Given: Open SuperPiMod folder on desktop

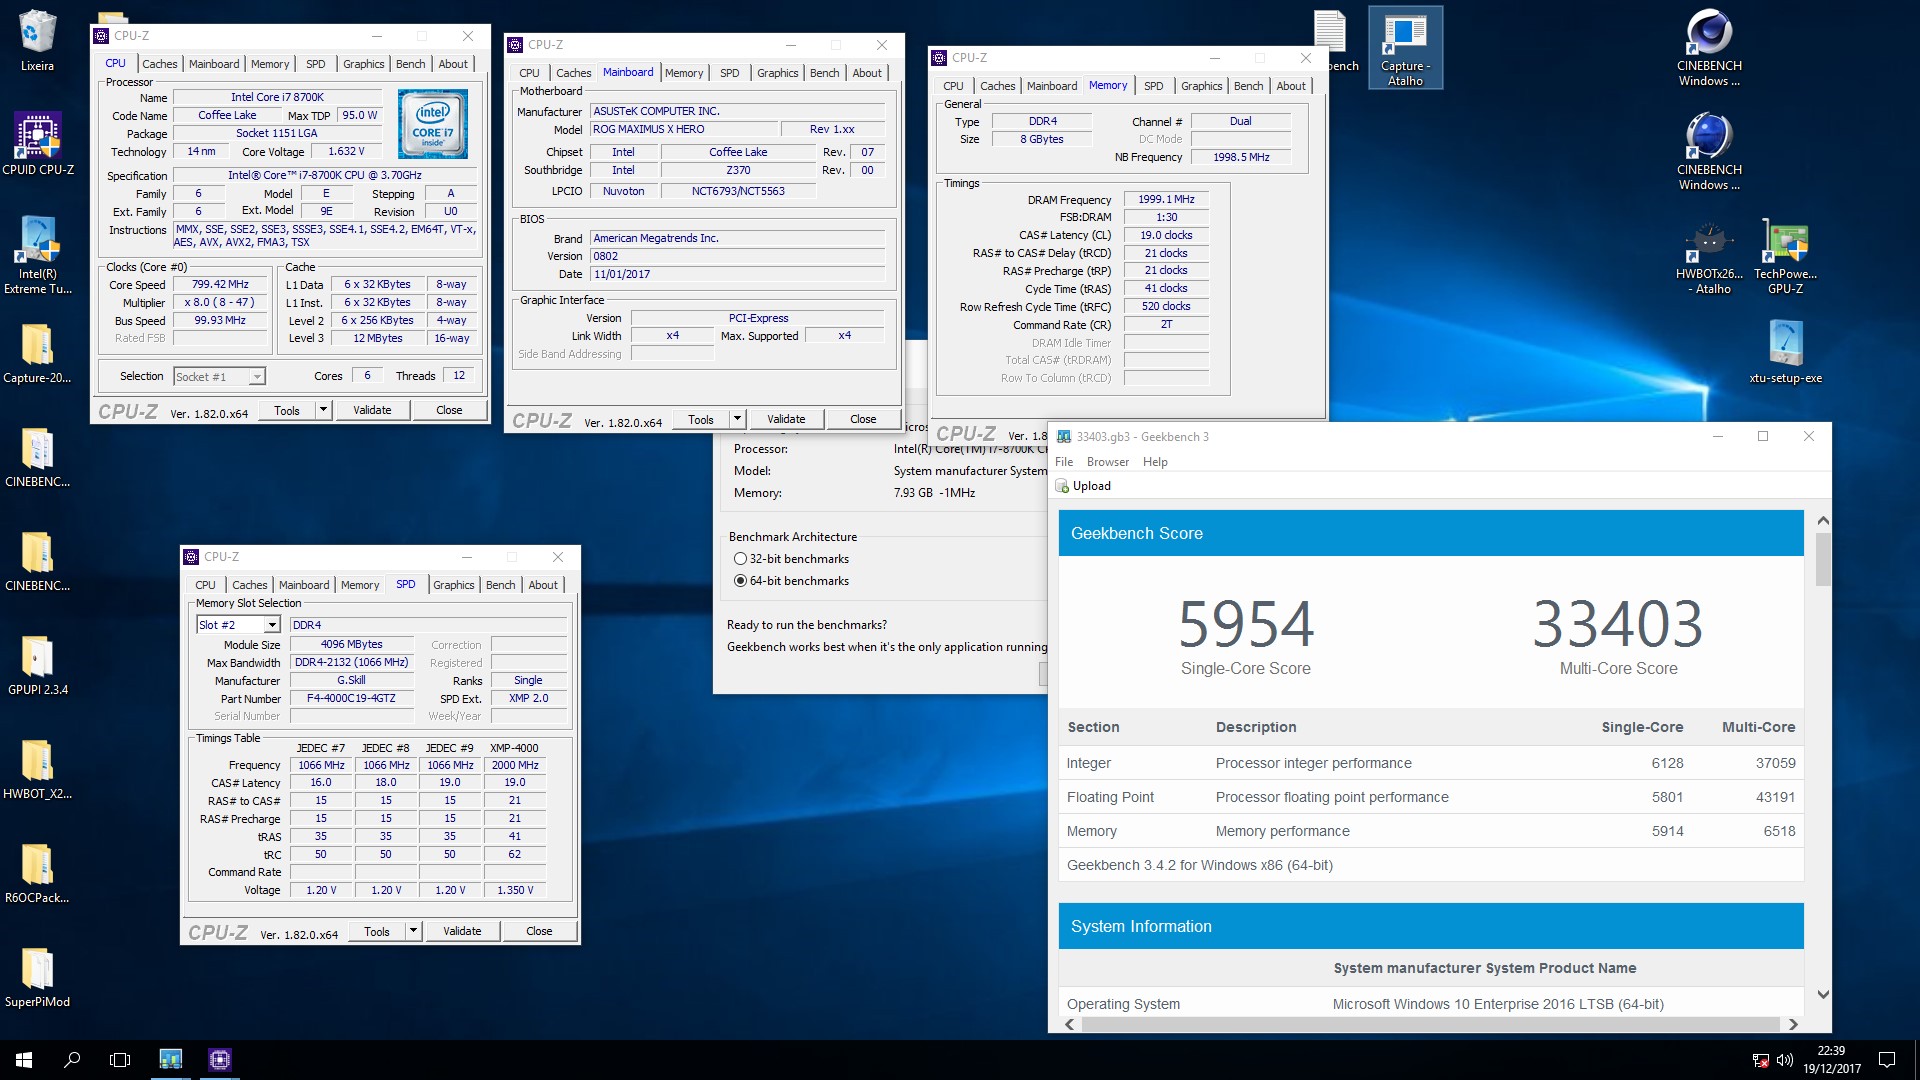Looking at the screenshot, I should [37, 976].
